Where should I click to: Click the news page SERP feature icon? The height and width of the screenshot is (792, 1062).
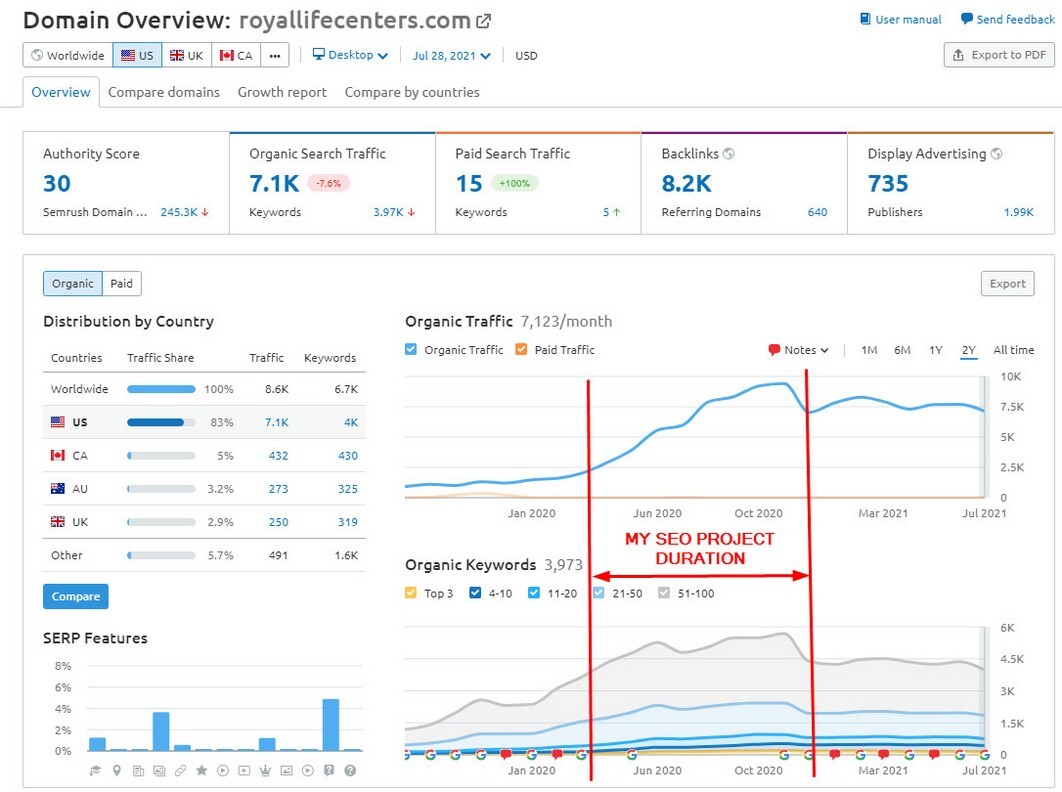pyautogui.click(x=138, y=770)
